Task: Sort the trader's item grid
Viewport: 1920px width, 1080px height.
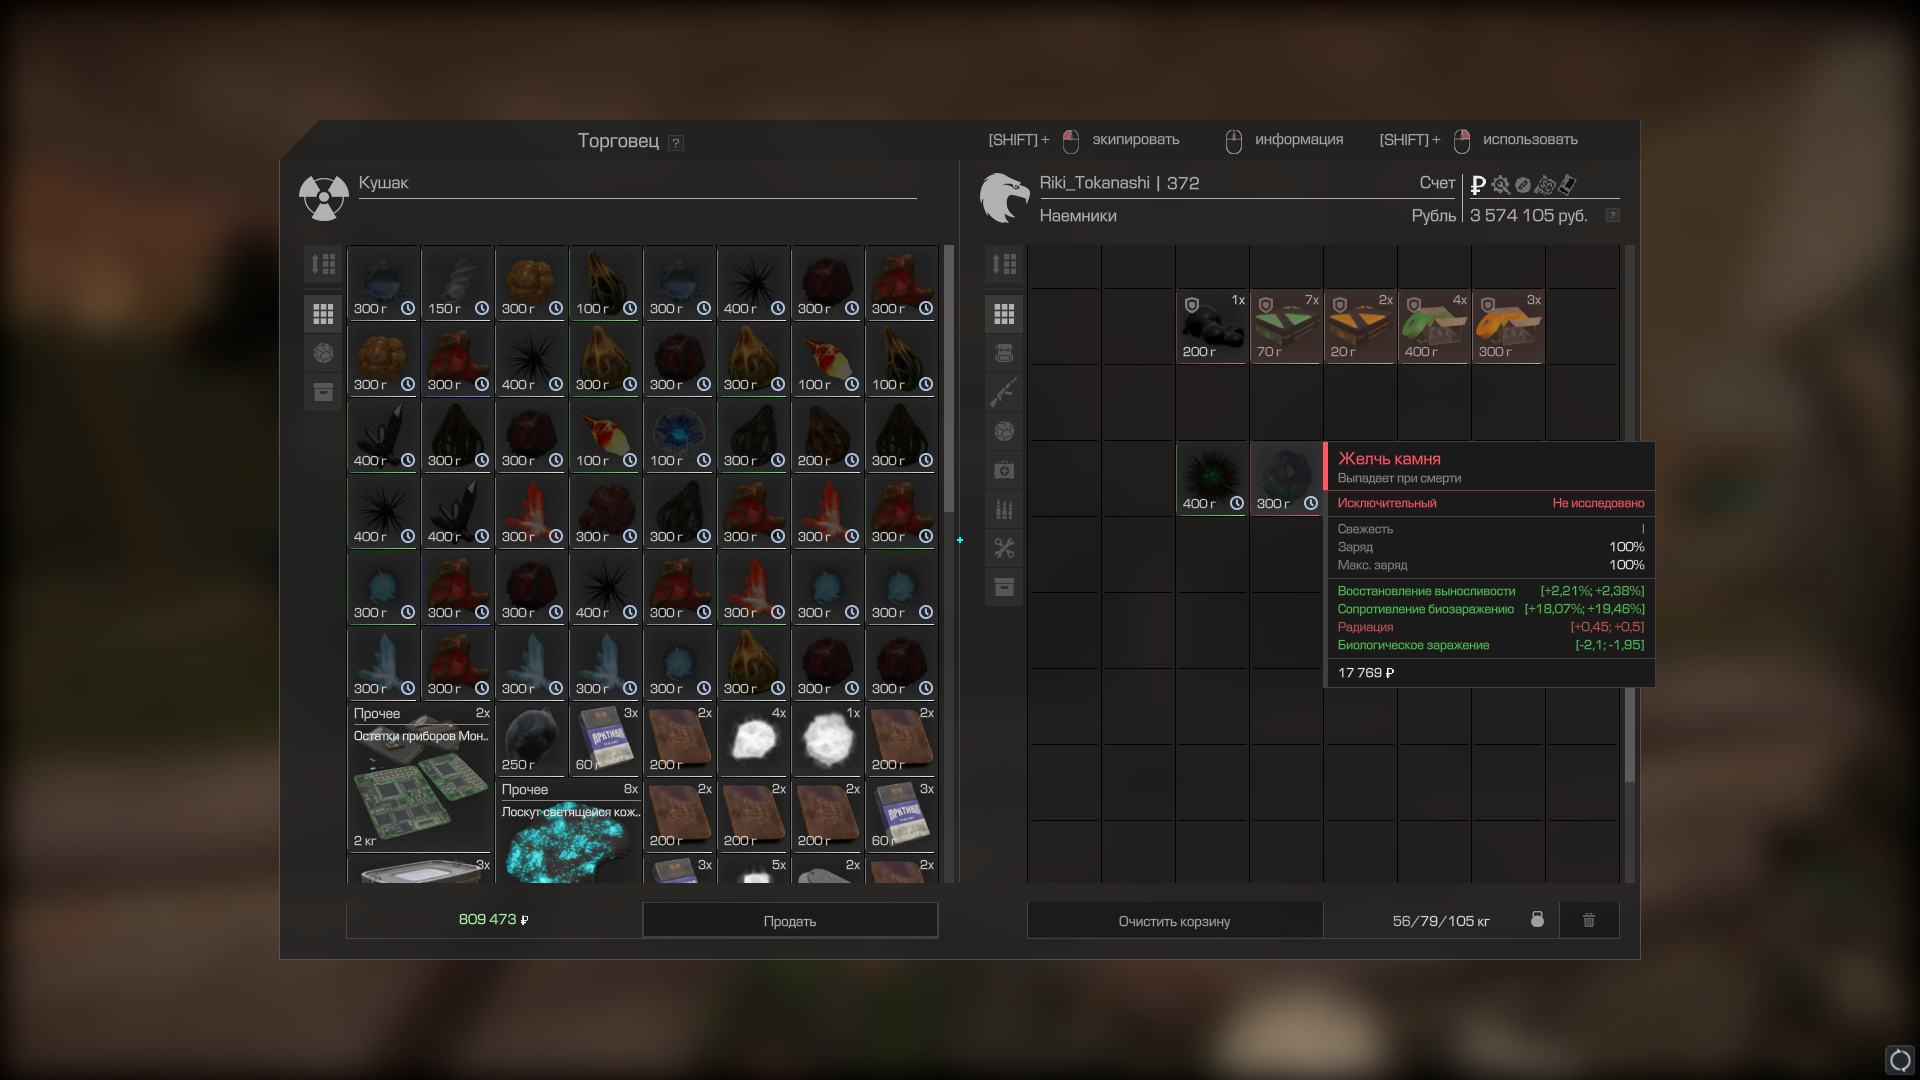Action: tap(323, 264)
